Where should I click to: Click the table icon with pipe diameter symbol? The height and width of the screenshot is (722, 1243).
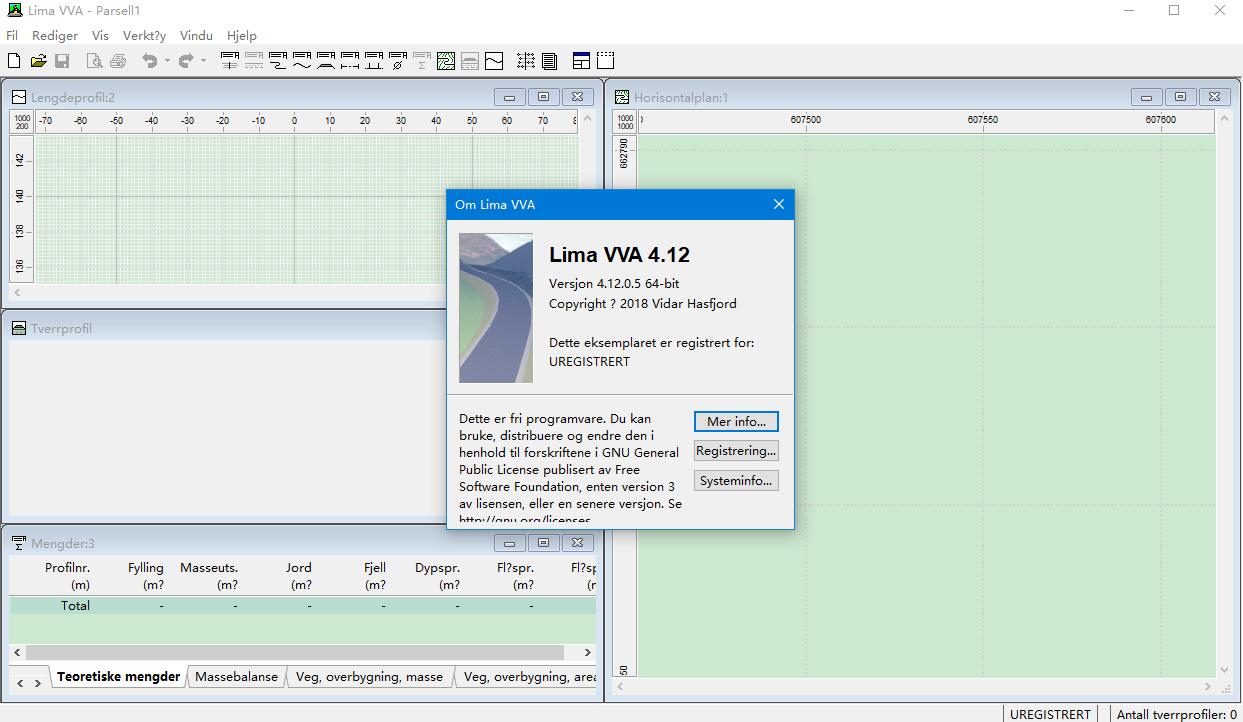[x=398, y=61]
